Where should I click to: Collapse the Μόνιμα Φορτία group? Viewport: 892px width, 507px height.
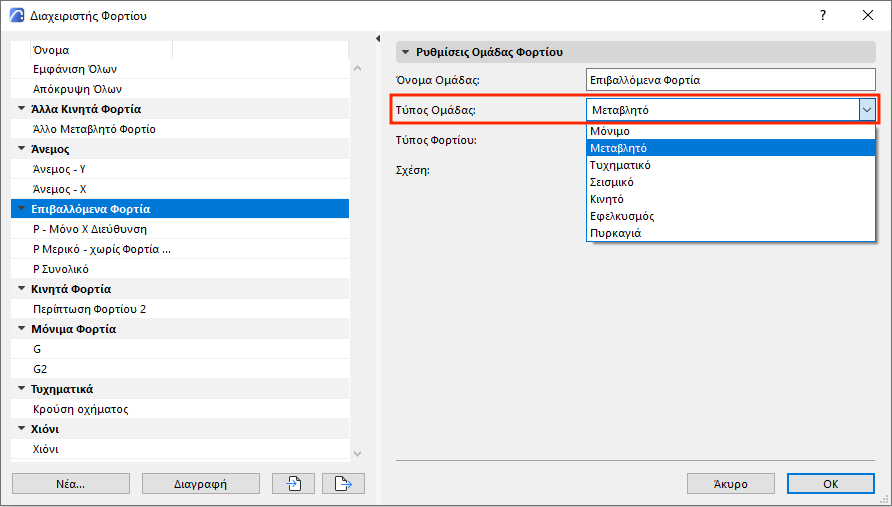click(22, 329)
